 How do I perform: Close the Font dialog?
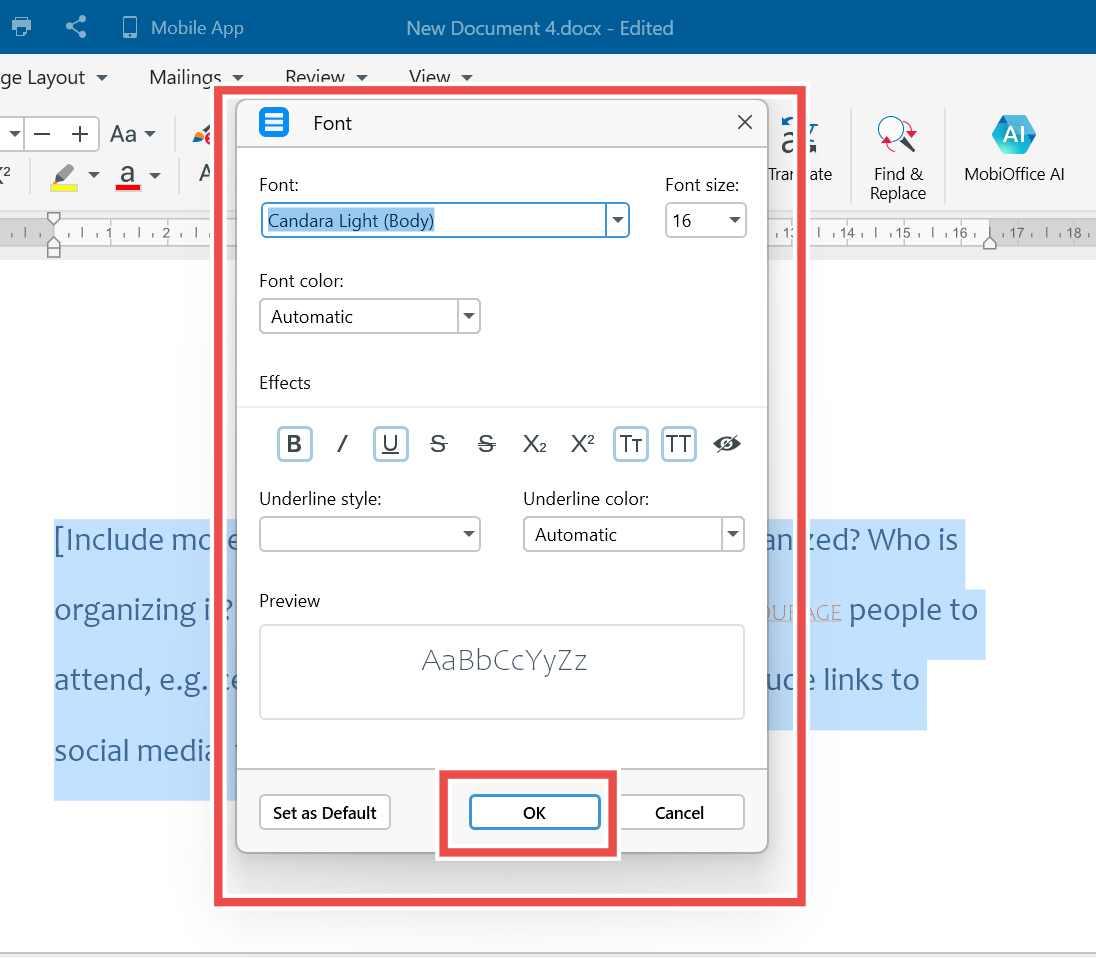click(x=744, y=122)
